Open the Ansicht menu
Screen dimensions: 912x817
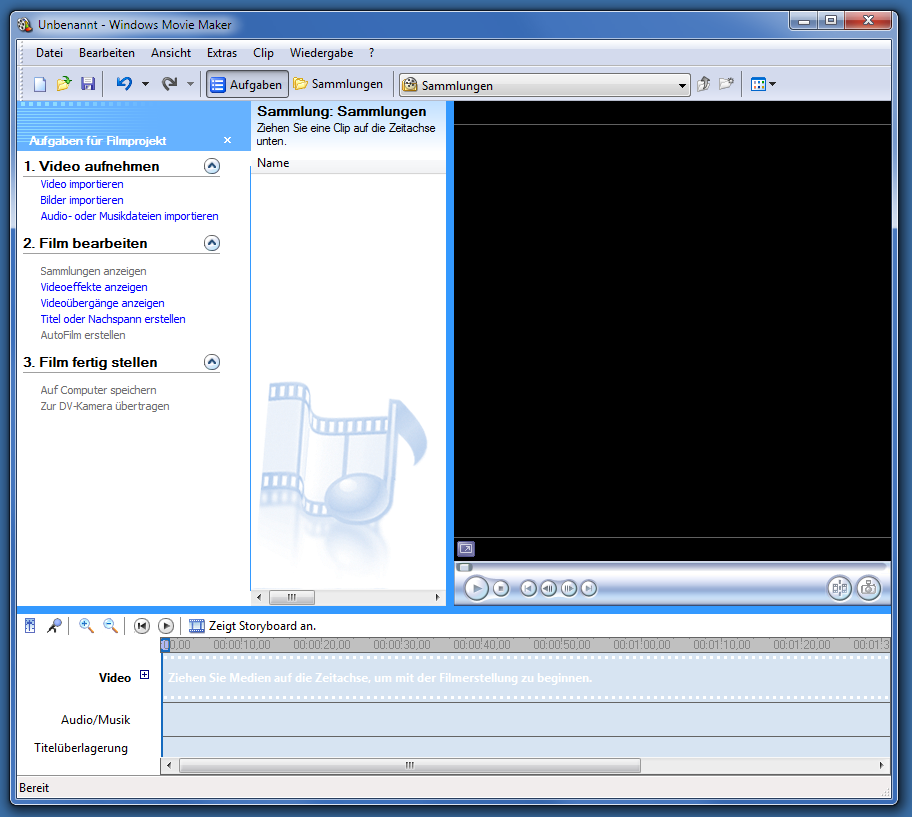click(171, 53)
